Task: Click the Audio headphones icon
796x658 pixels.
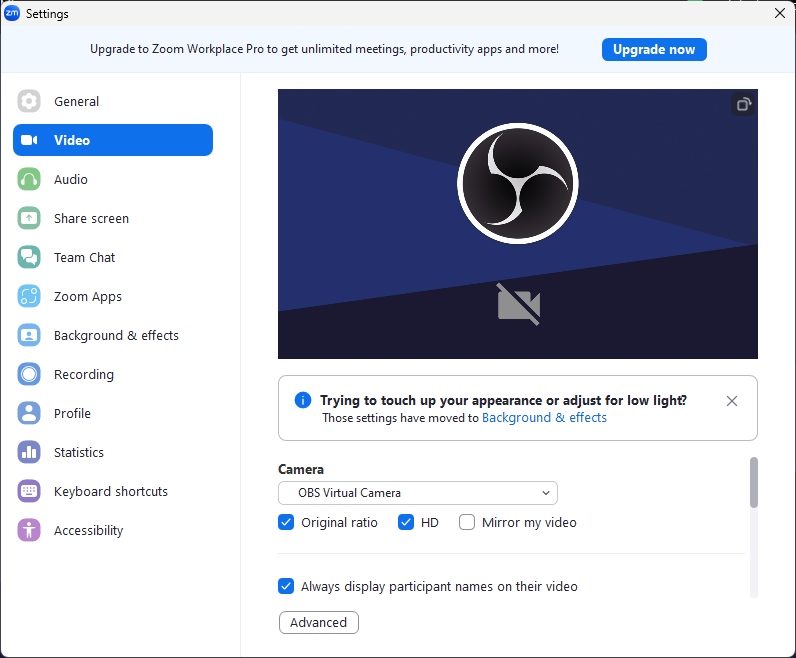Action: point(29,179)
